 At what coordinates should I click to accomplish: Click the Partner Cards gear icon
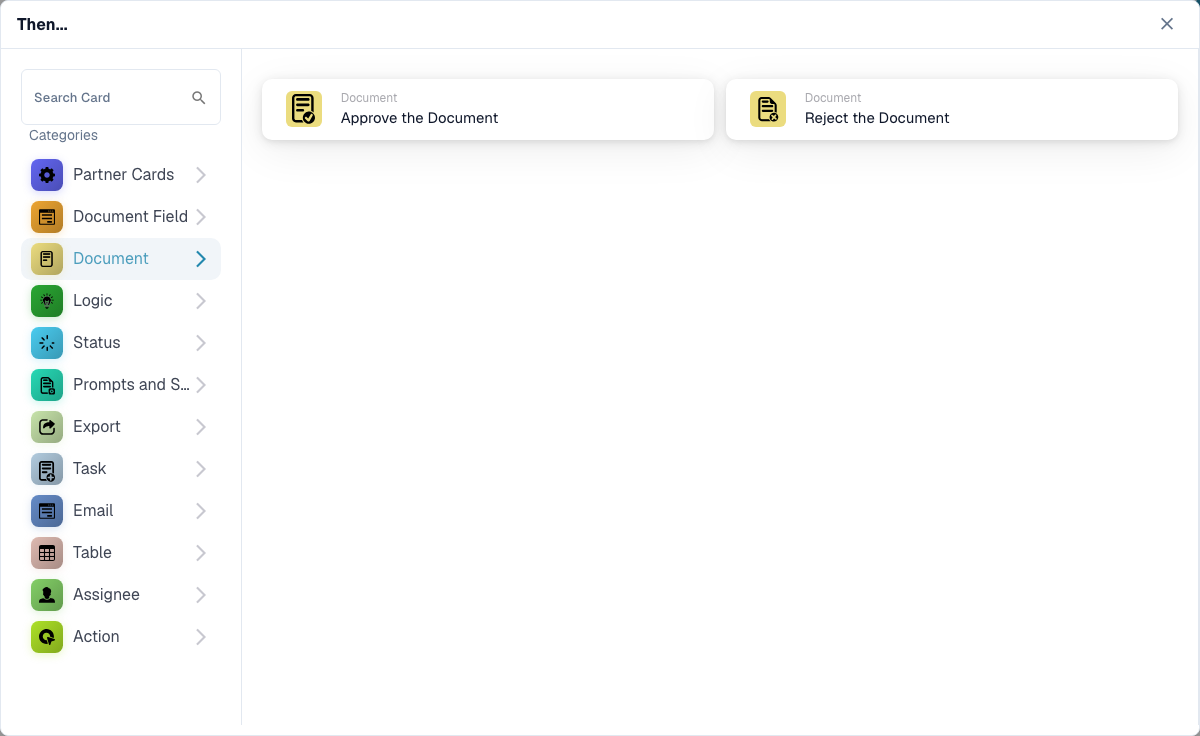(x=47, y=175)
